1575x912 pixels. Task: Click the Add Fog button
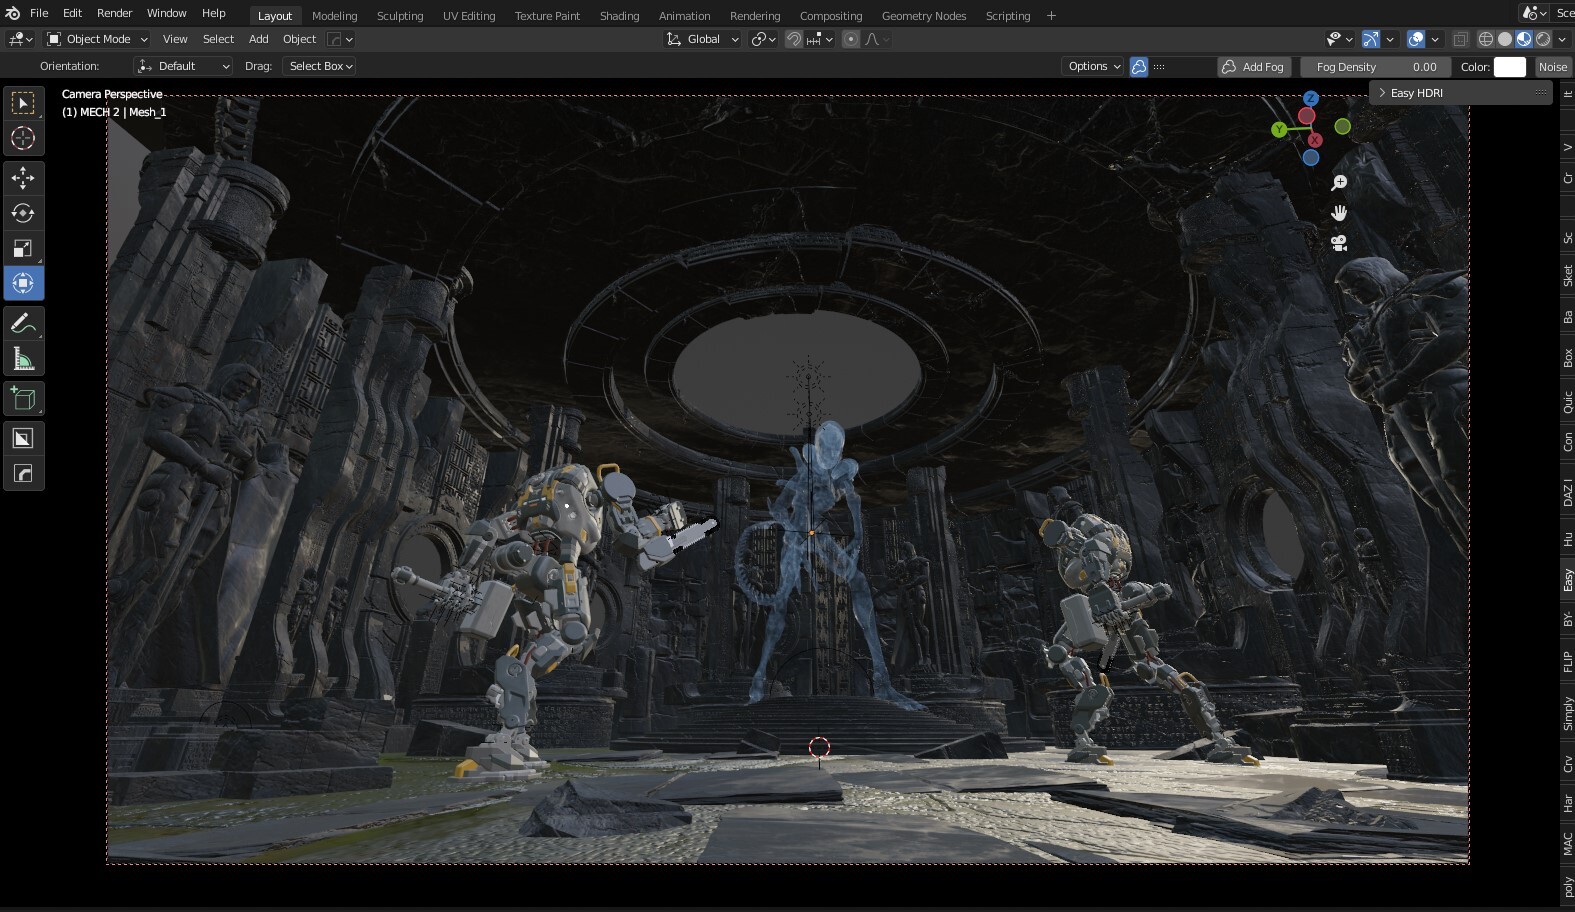click(x=1252, y=67)
